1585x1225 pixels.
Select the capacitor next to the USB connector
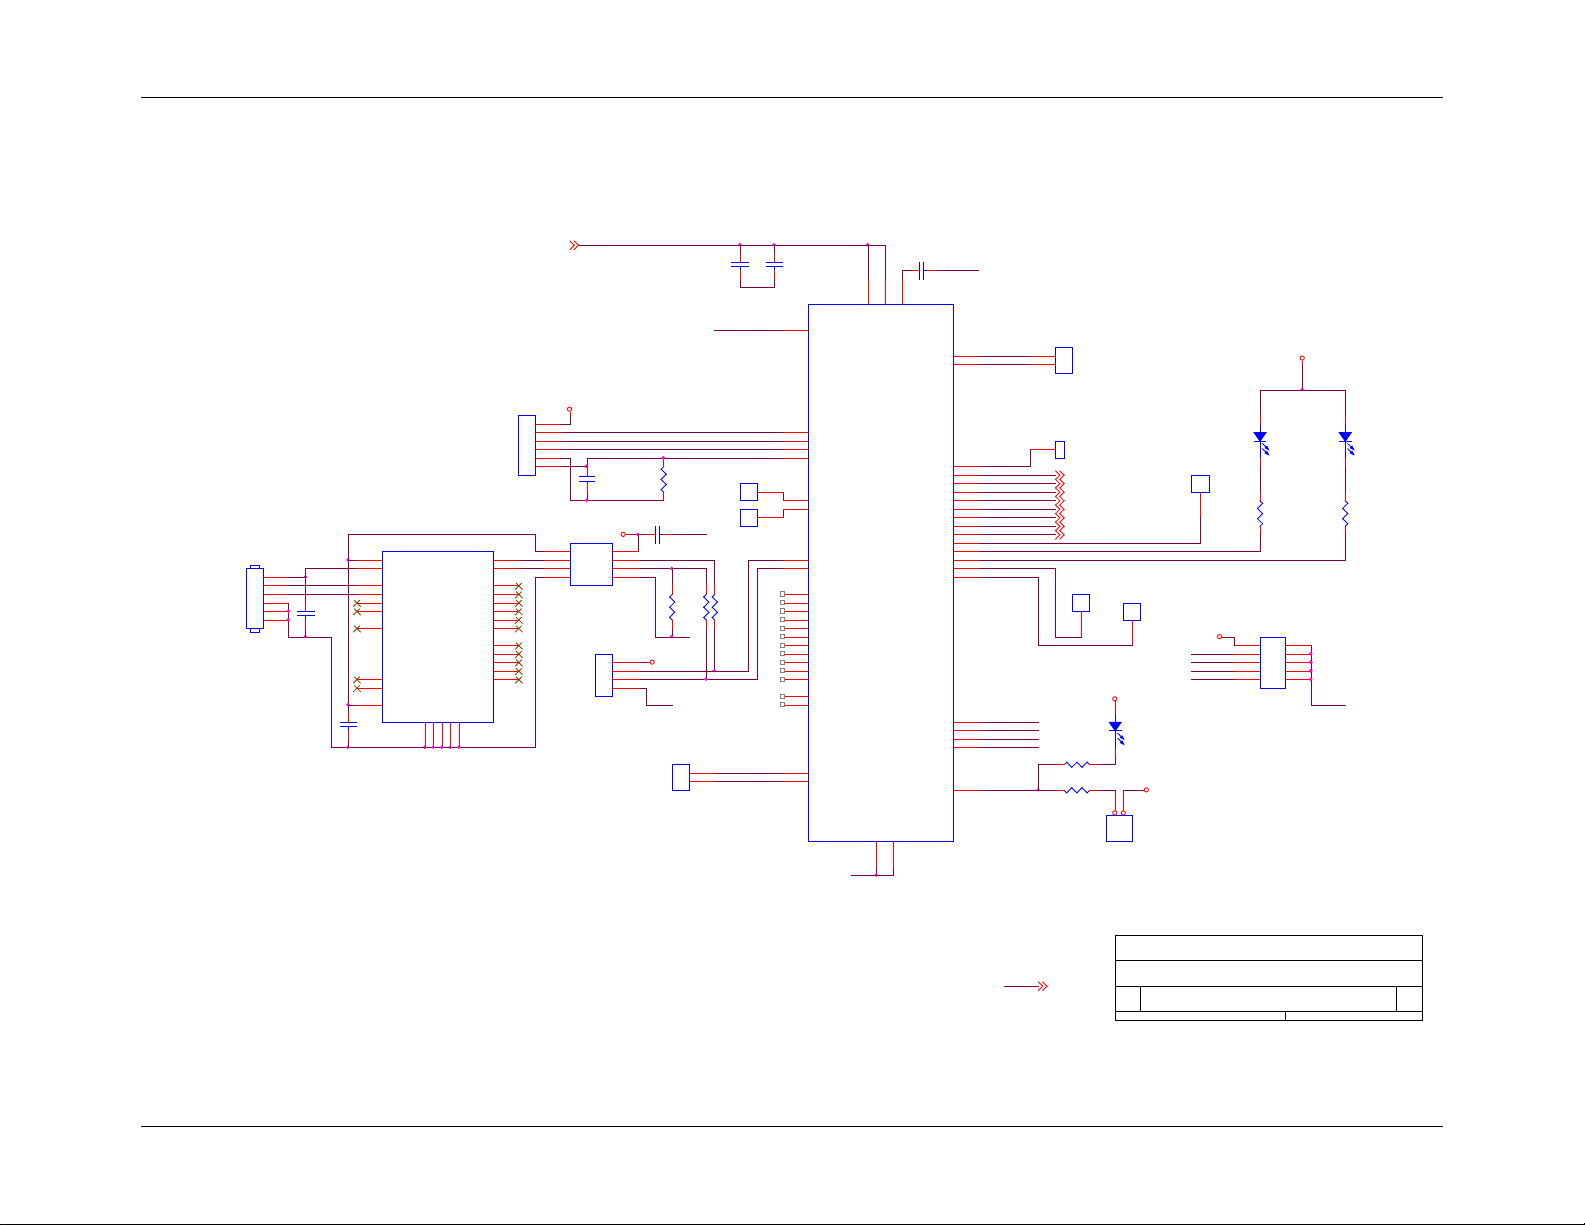[x=306, y=613]
